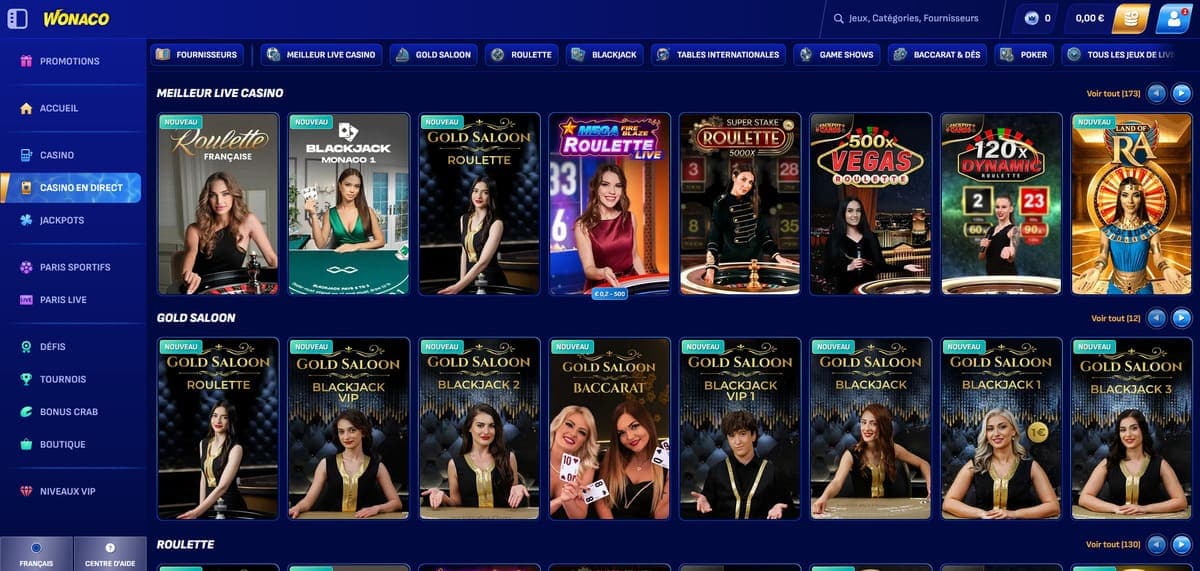Open Blackjack Monaco 1 game thumbnail
This screenshot has height=571, width=1200.
pos(348,204)
